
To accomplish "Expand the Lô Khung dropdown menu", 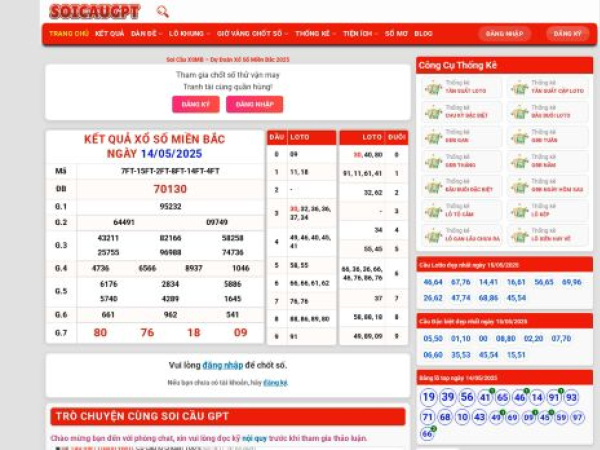I will [x=188, y=33].
